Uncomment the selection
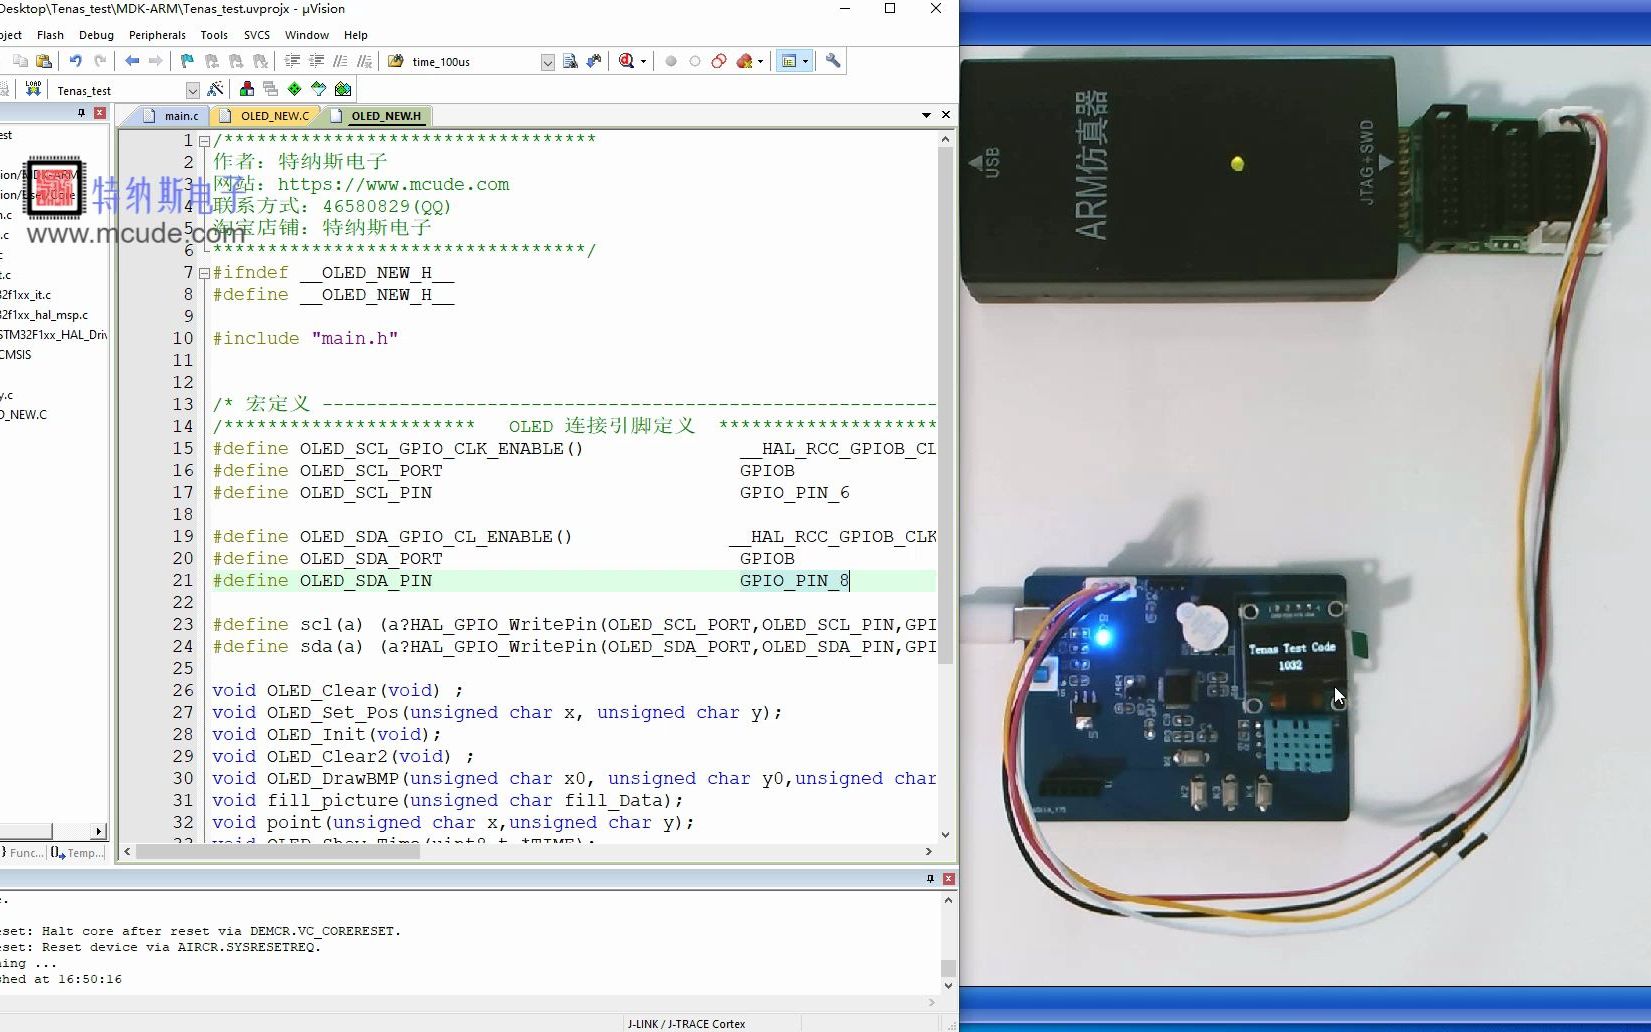This screenshot has width=1651, height=1032. click(x=364, y=61)
